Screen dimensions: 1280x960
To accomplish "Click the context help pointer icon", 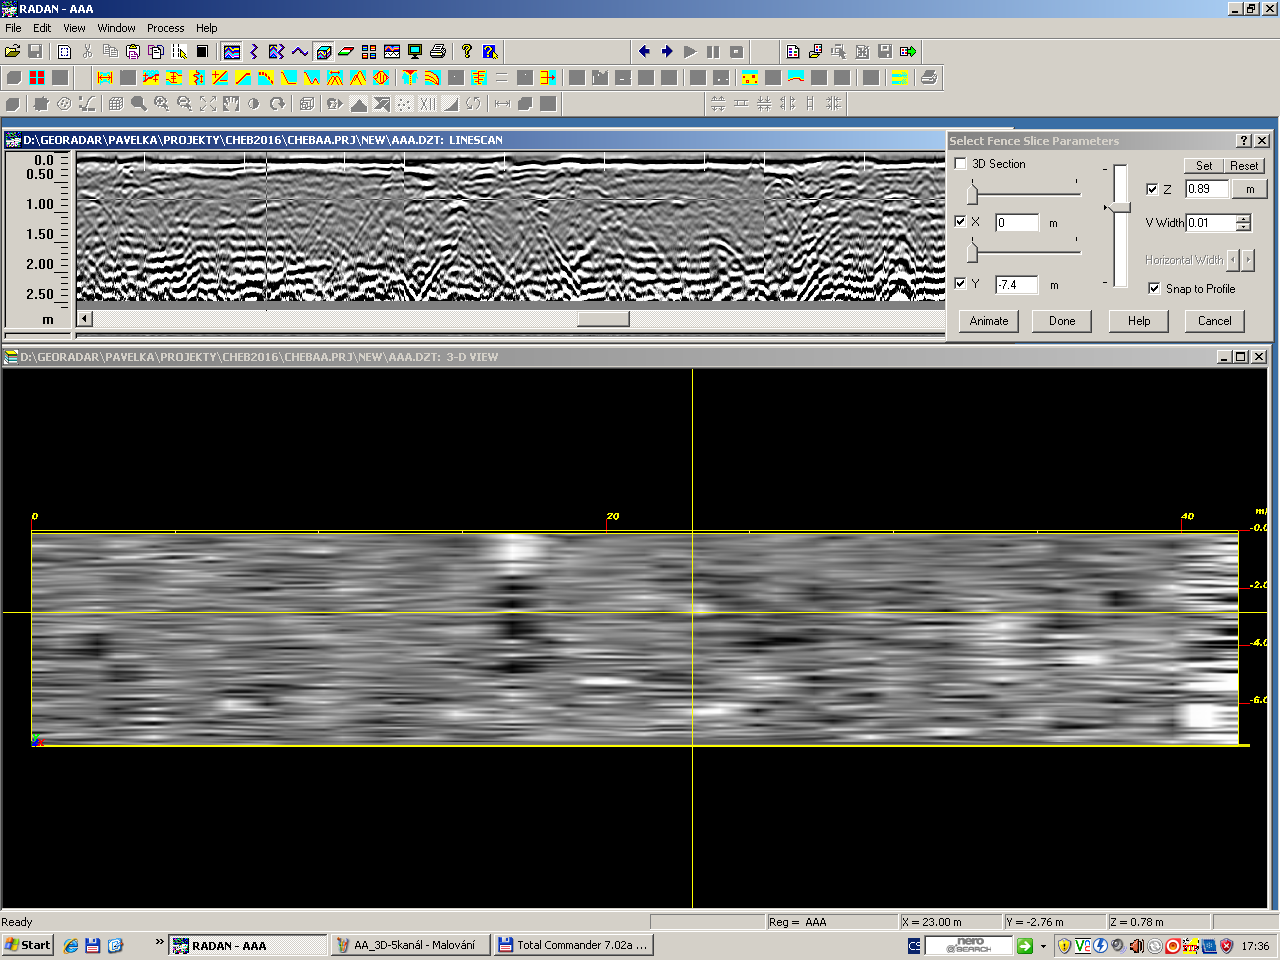I will 490,51.
